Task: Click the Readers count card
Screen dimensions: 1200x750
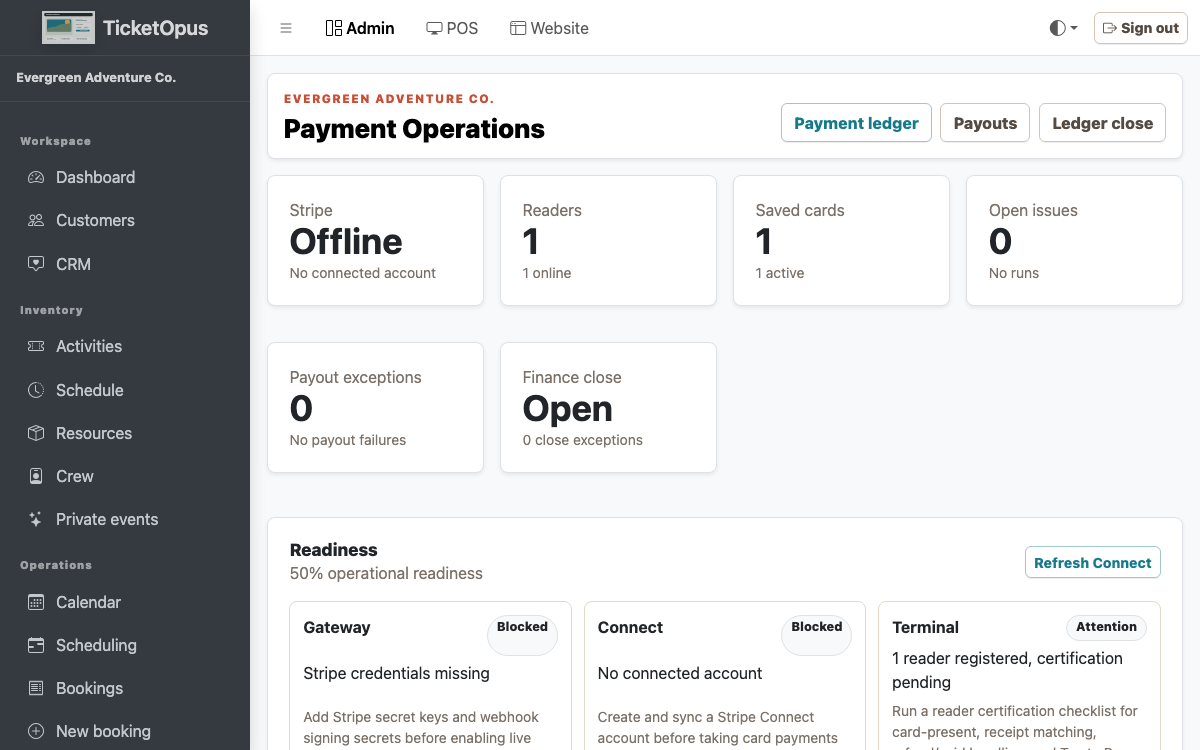Action: 608,240
